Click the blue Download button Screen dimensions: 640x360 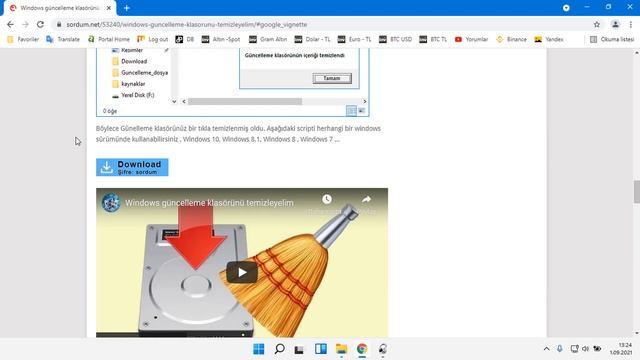click(x=132, y=167)
